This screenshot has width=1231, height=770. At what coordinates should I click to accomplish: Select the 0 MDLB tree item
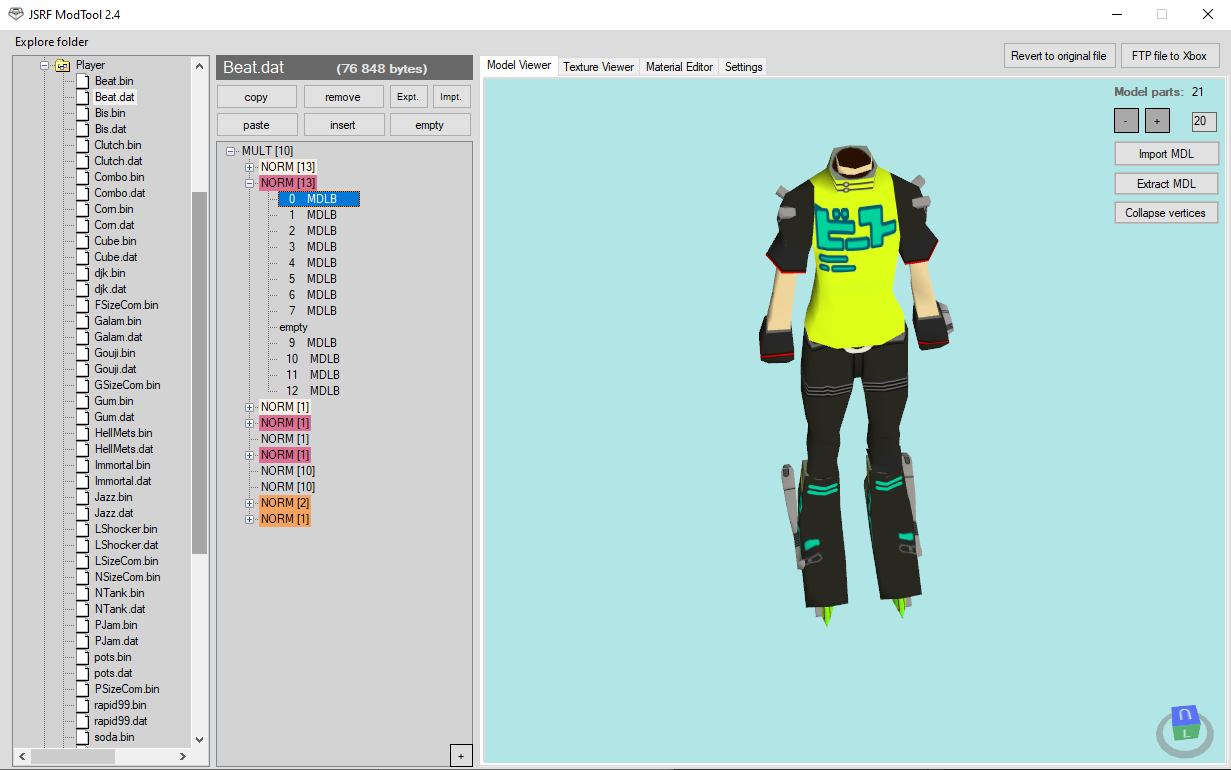tap(318, 199)
